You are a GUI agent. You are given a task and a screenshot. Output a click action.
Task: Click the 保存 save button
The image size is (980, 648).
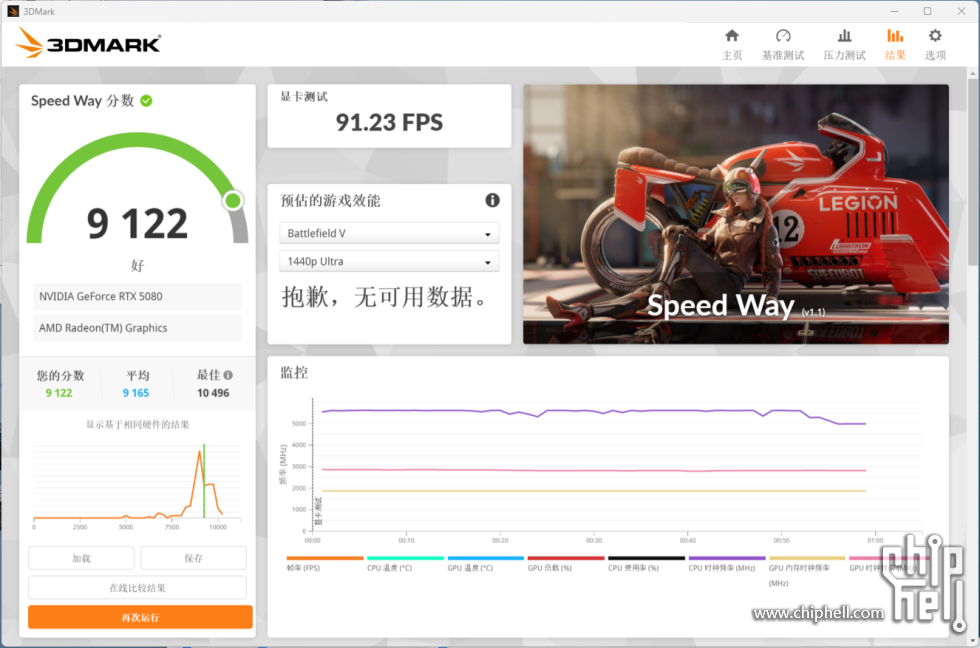point(193,558)
